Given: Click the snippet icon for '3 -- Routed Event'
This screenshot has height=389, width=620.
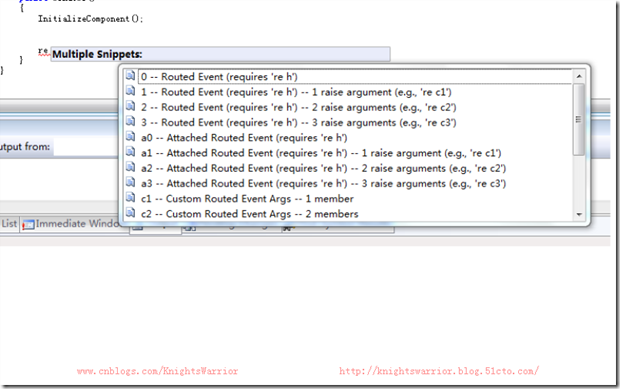Looking at the screenshot, I should (x=130, y=121).
